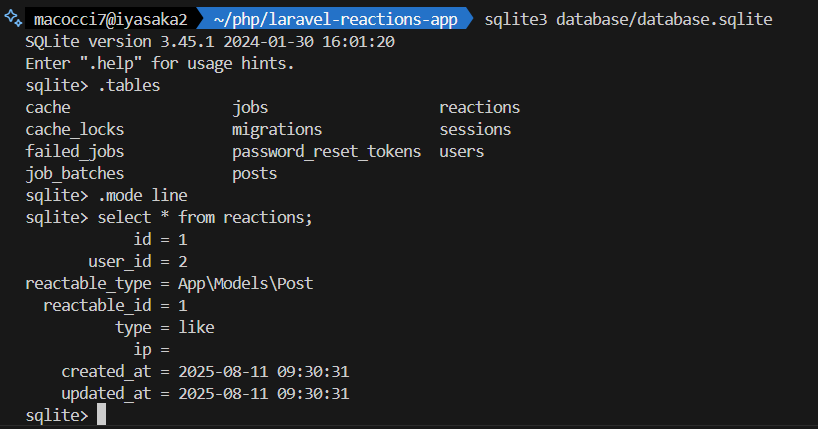This screenshot has width=818, height=429.
Task: Click the posts table name
Action: tap(254, 173)
